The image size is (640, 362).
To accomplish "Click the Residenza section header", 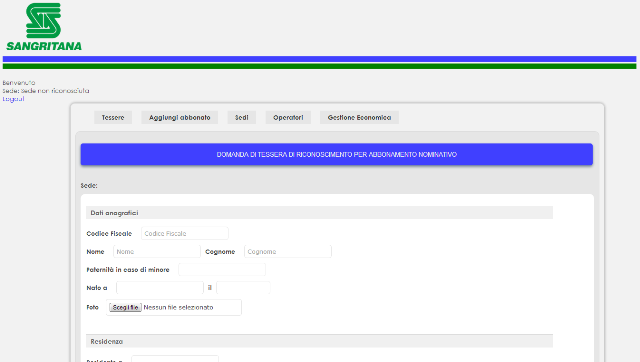I will click(319, 341).
